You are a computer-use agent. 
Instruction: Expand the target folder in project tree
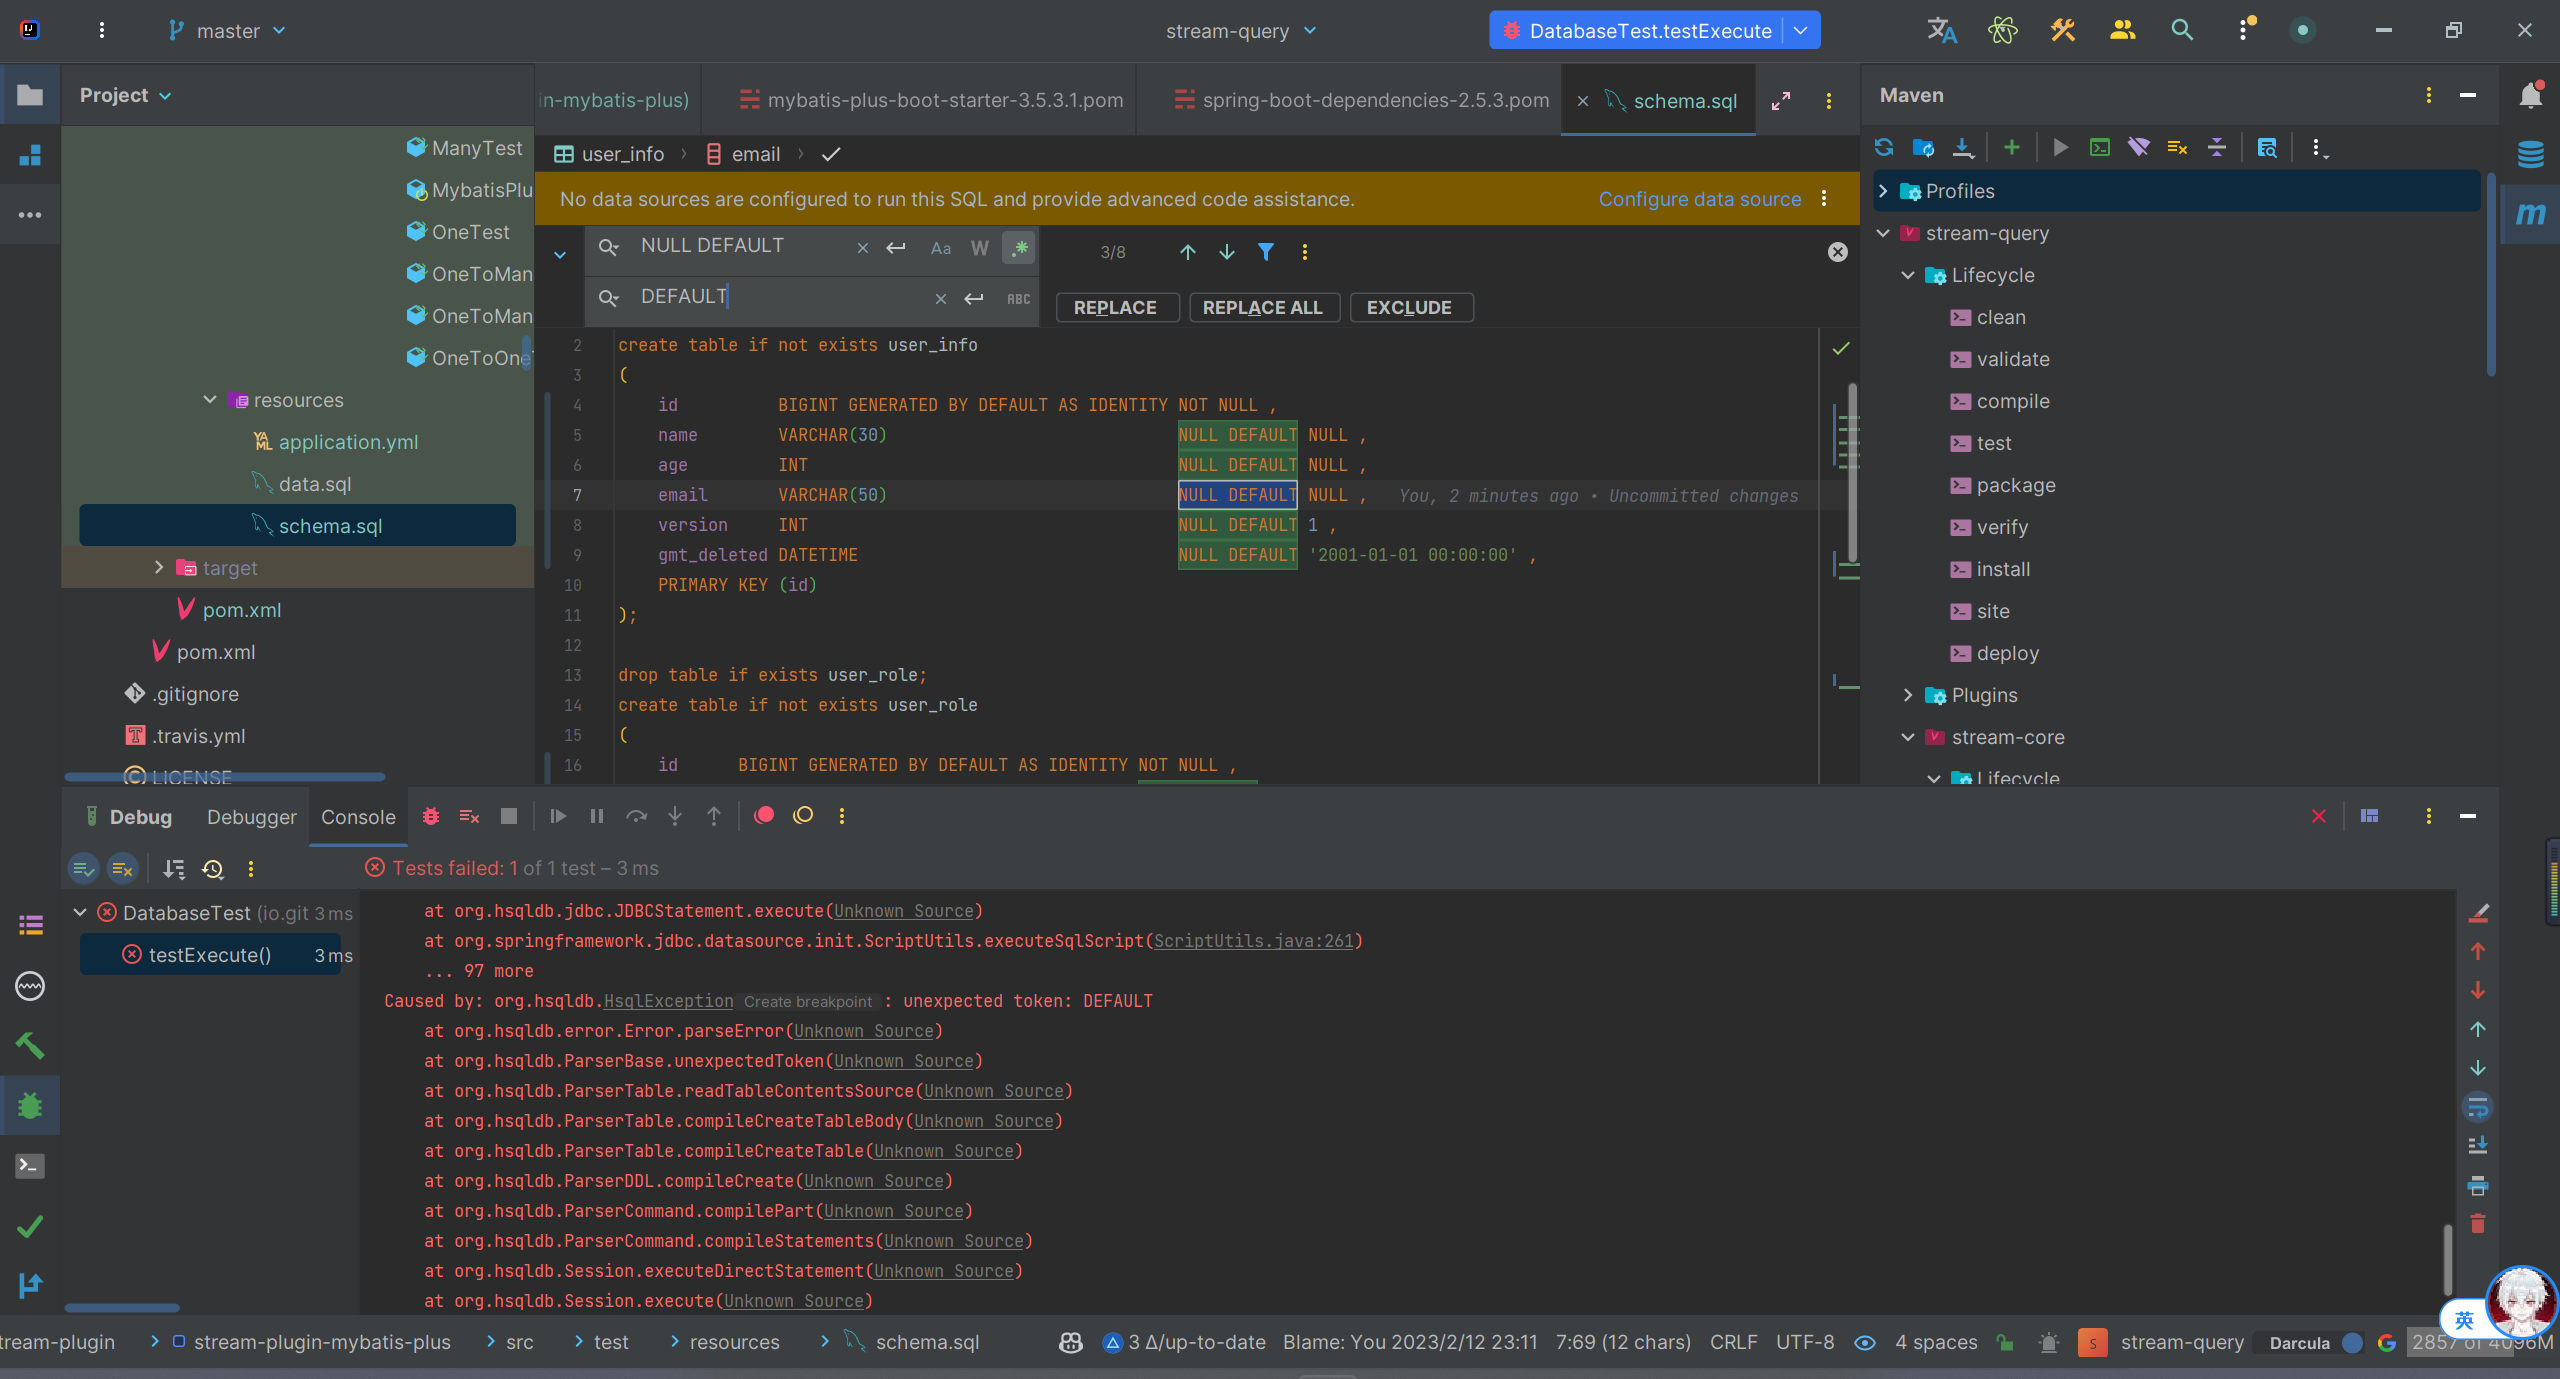(x=159, y=568)
